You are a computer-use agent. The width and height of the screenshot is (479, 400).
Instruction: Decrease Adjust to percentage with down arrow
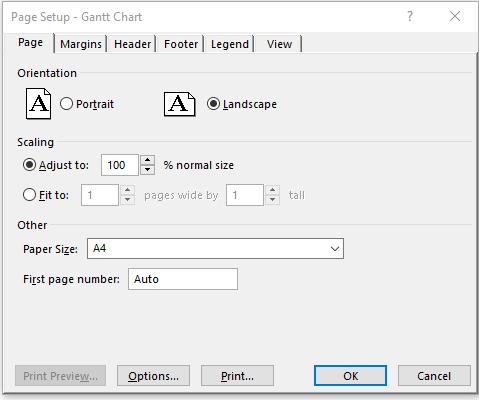147,170
